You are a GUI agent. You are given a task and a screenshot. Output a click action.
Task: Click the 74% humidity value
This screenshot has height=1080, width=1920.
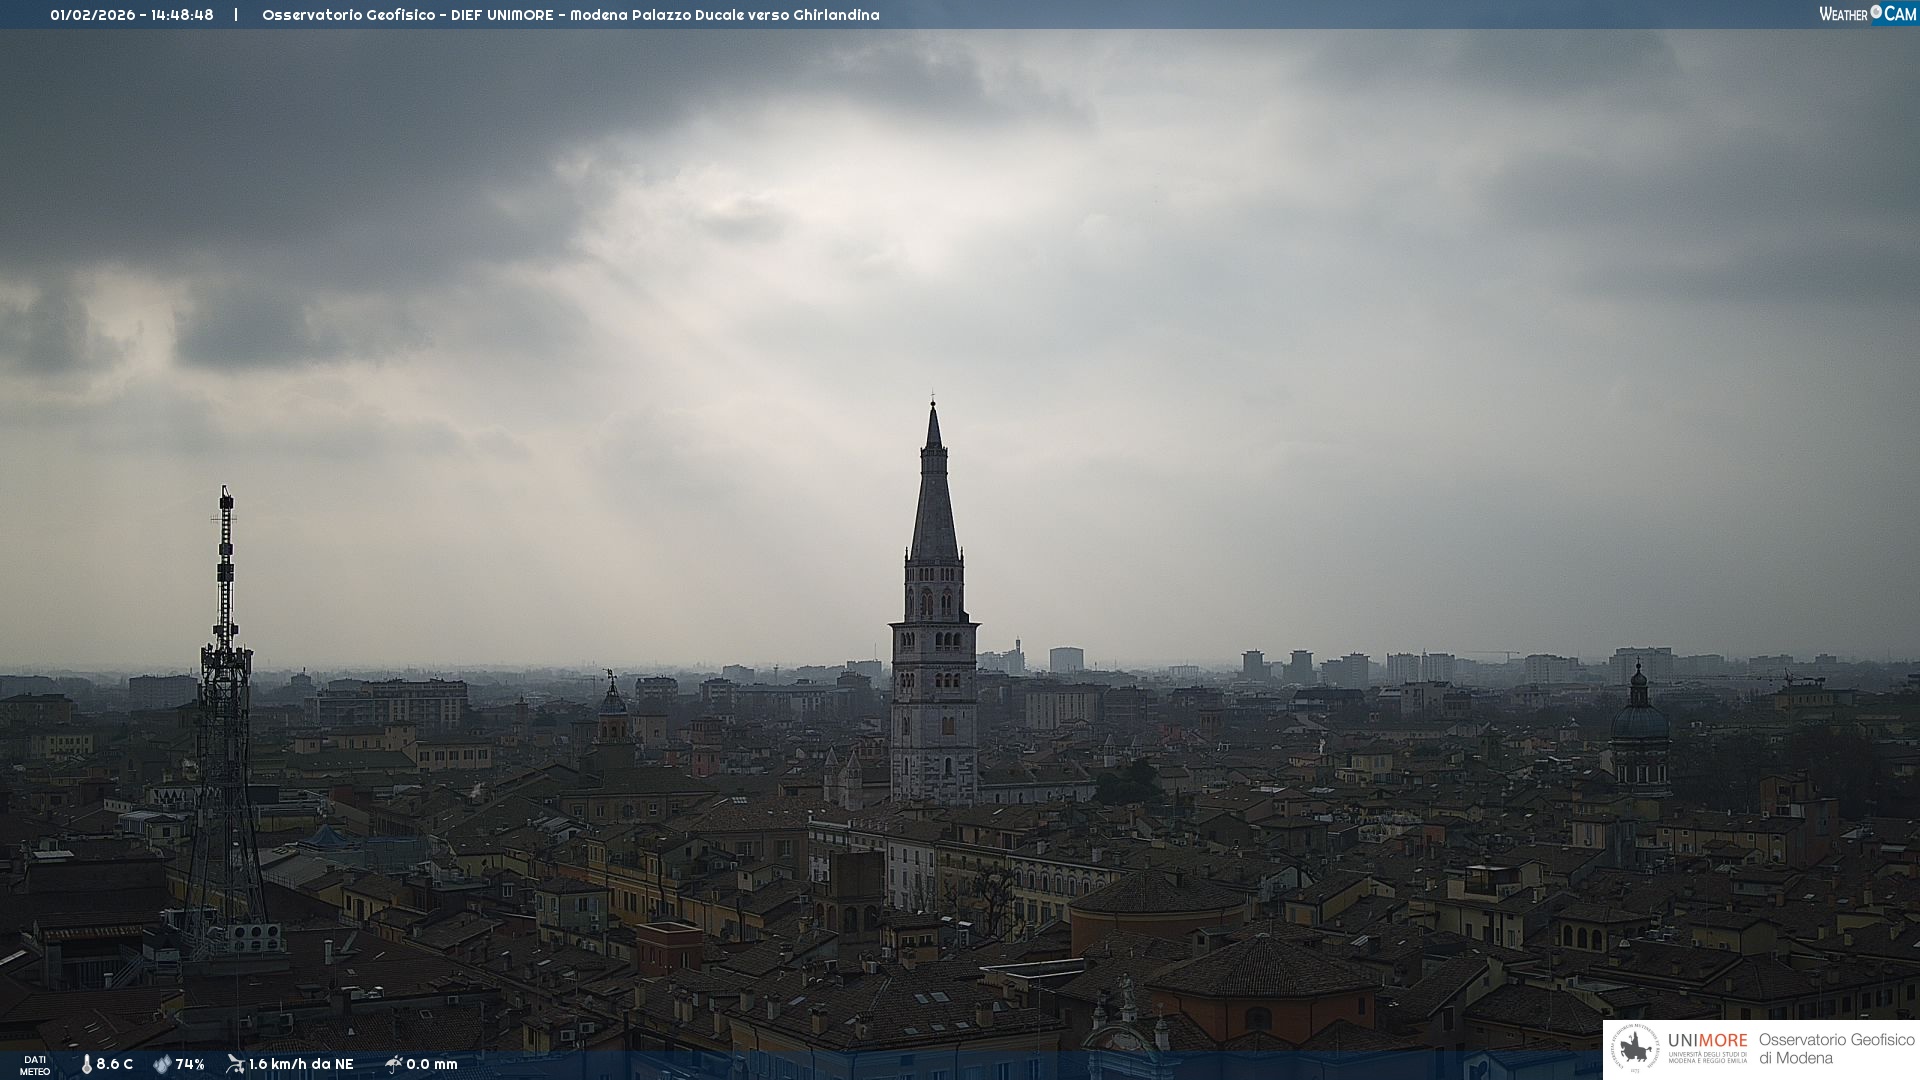pyautogui.click(x=190, y=1064)
